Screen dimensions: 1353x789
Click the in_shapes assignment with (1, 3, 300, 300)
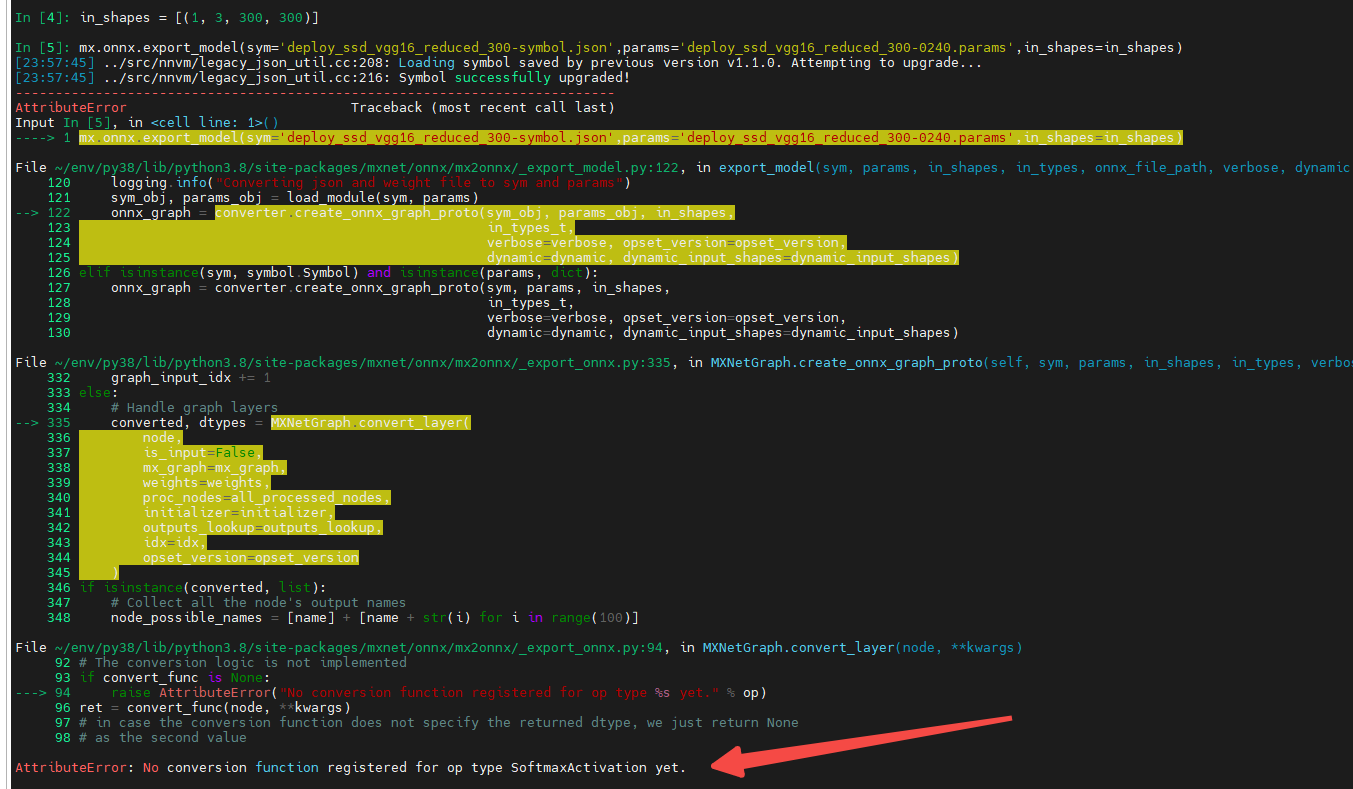pyautogui.click(x=199, y=18)
